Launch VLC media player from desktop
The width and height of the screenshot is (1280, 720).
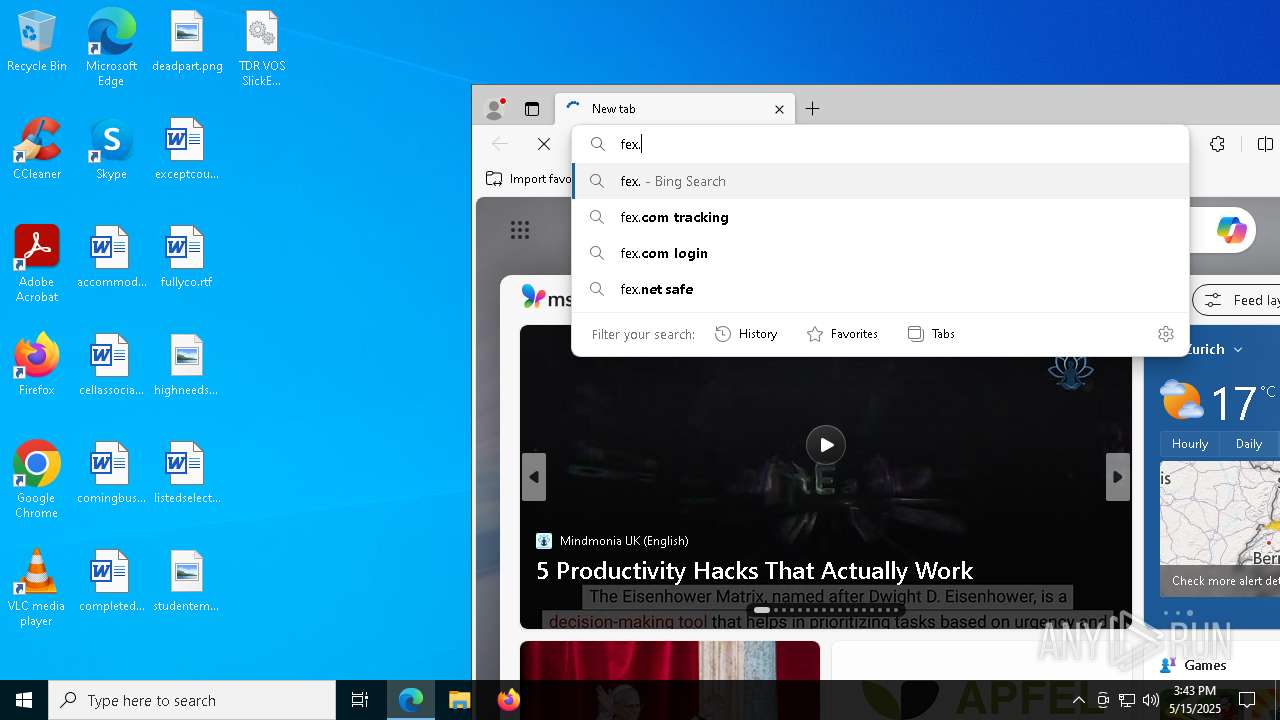point(37,588)
